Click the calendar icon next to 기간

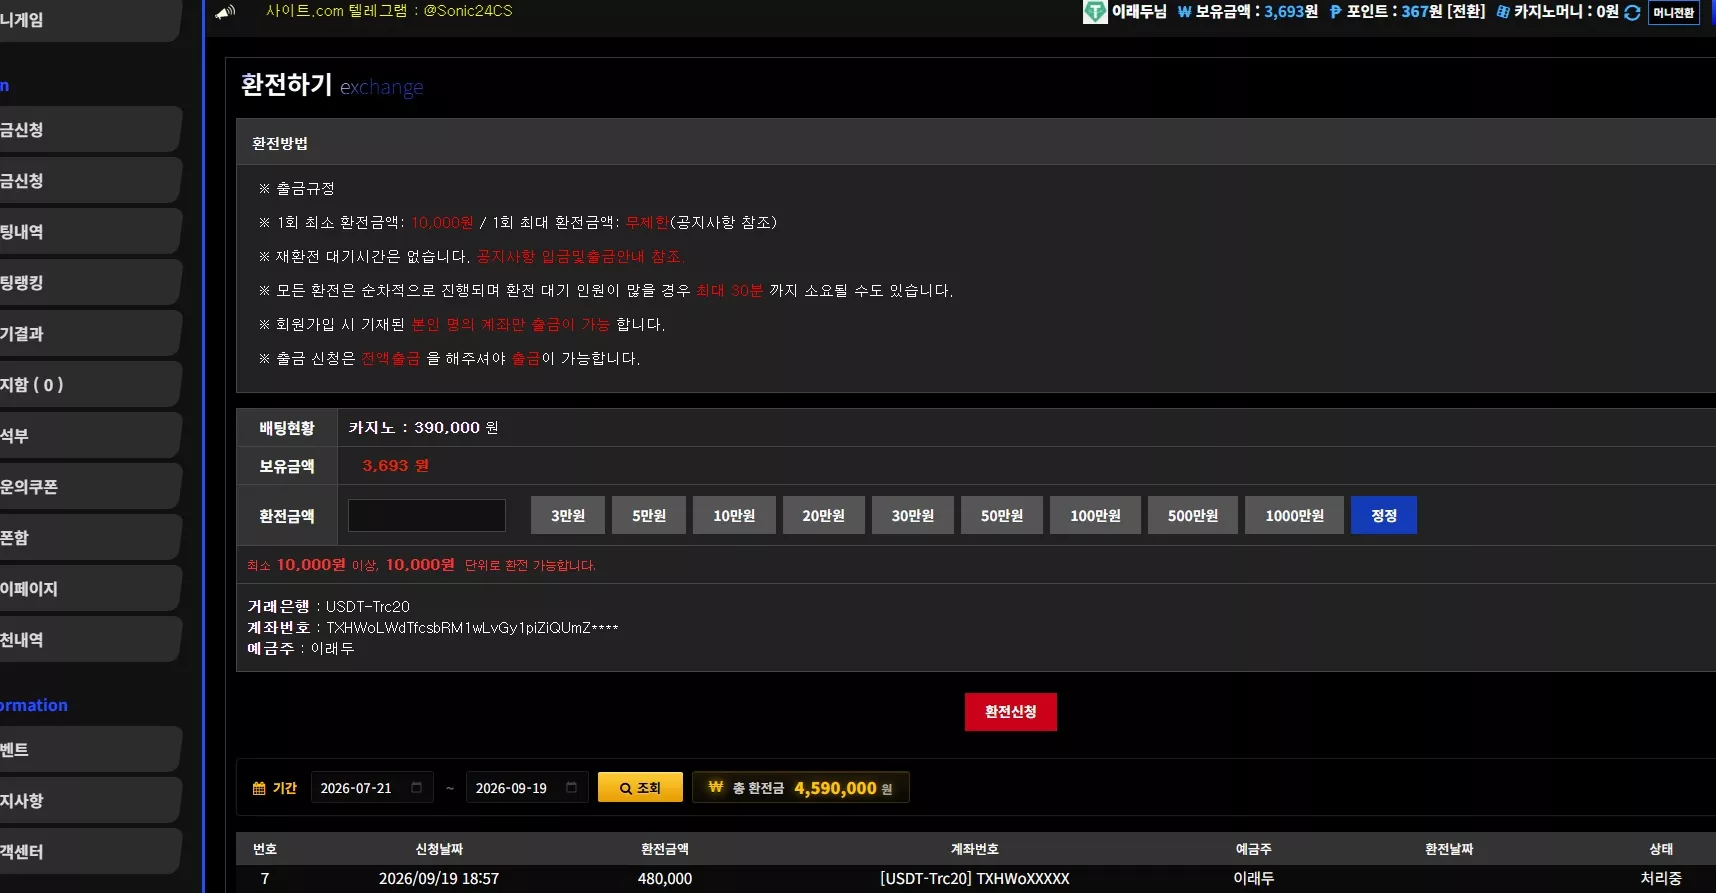pyautogui.click(x=259, y=788)
